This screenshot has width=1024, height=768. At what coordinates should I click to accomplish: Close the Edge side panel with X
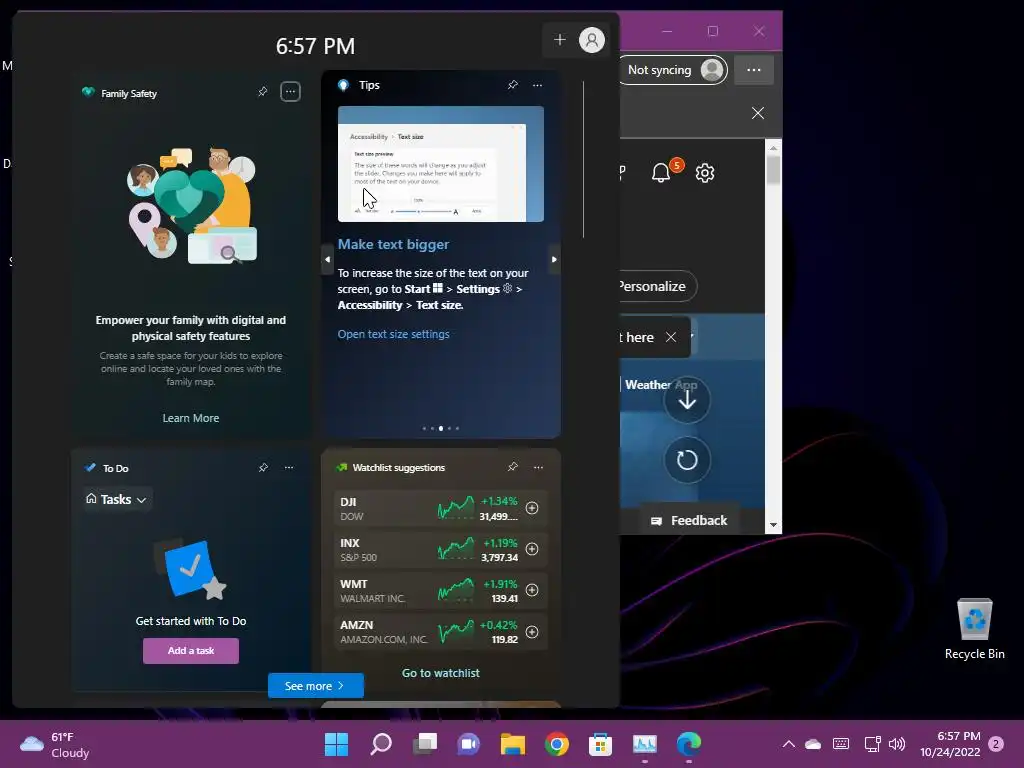point(758,113)
